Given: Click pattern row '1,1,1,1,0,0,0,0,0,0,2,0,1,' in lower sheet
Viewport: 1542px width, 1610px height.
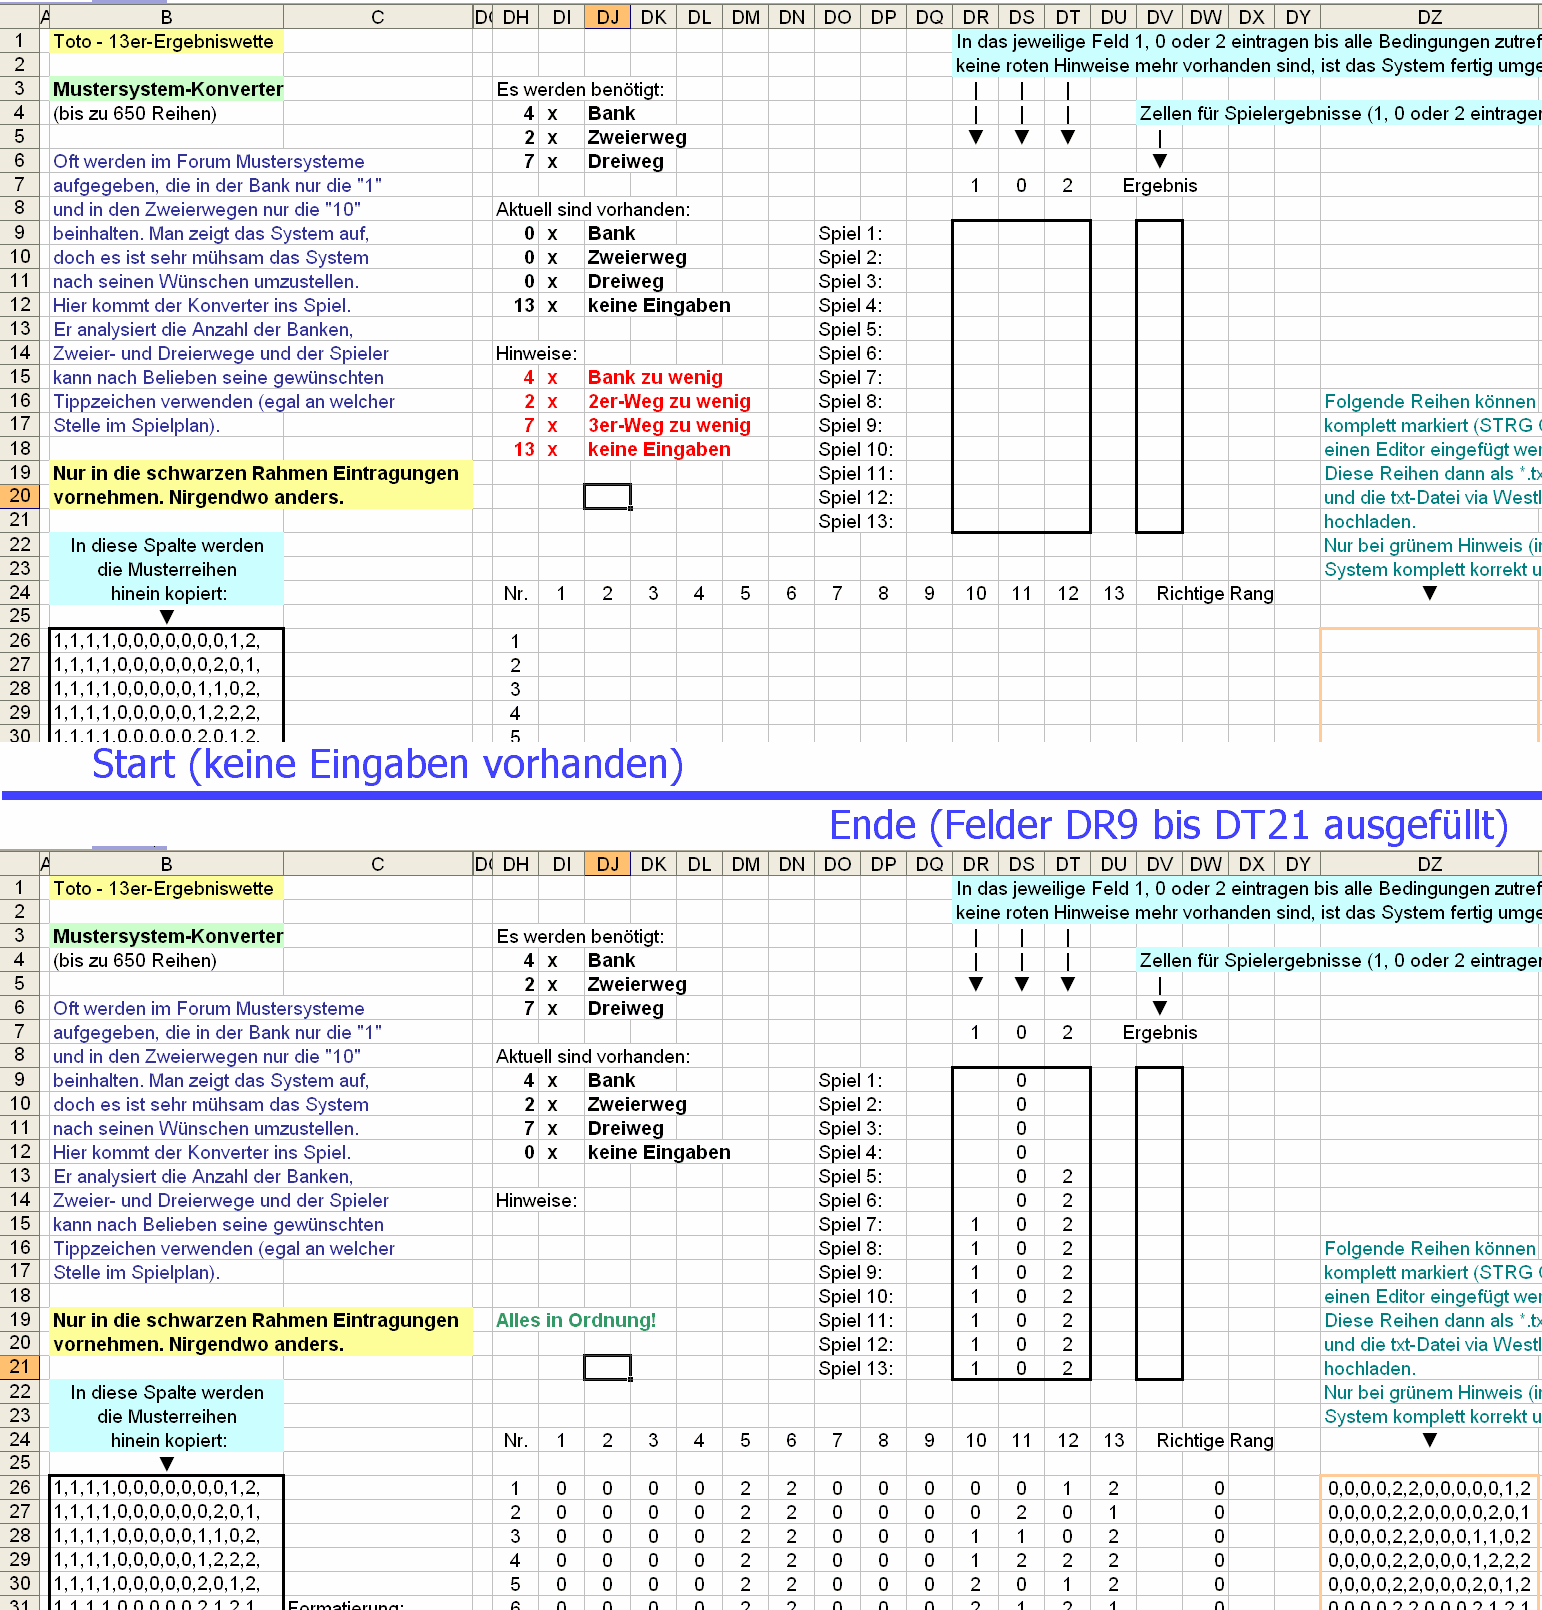Looking at the screenshot, I should tap(157, 1512).
